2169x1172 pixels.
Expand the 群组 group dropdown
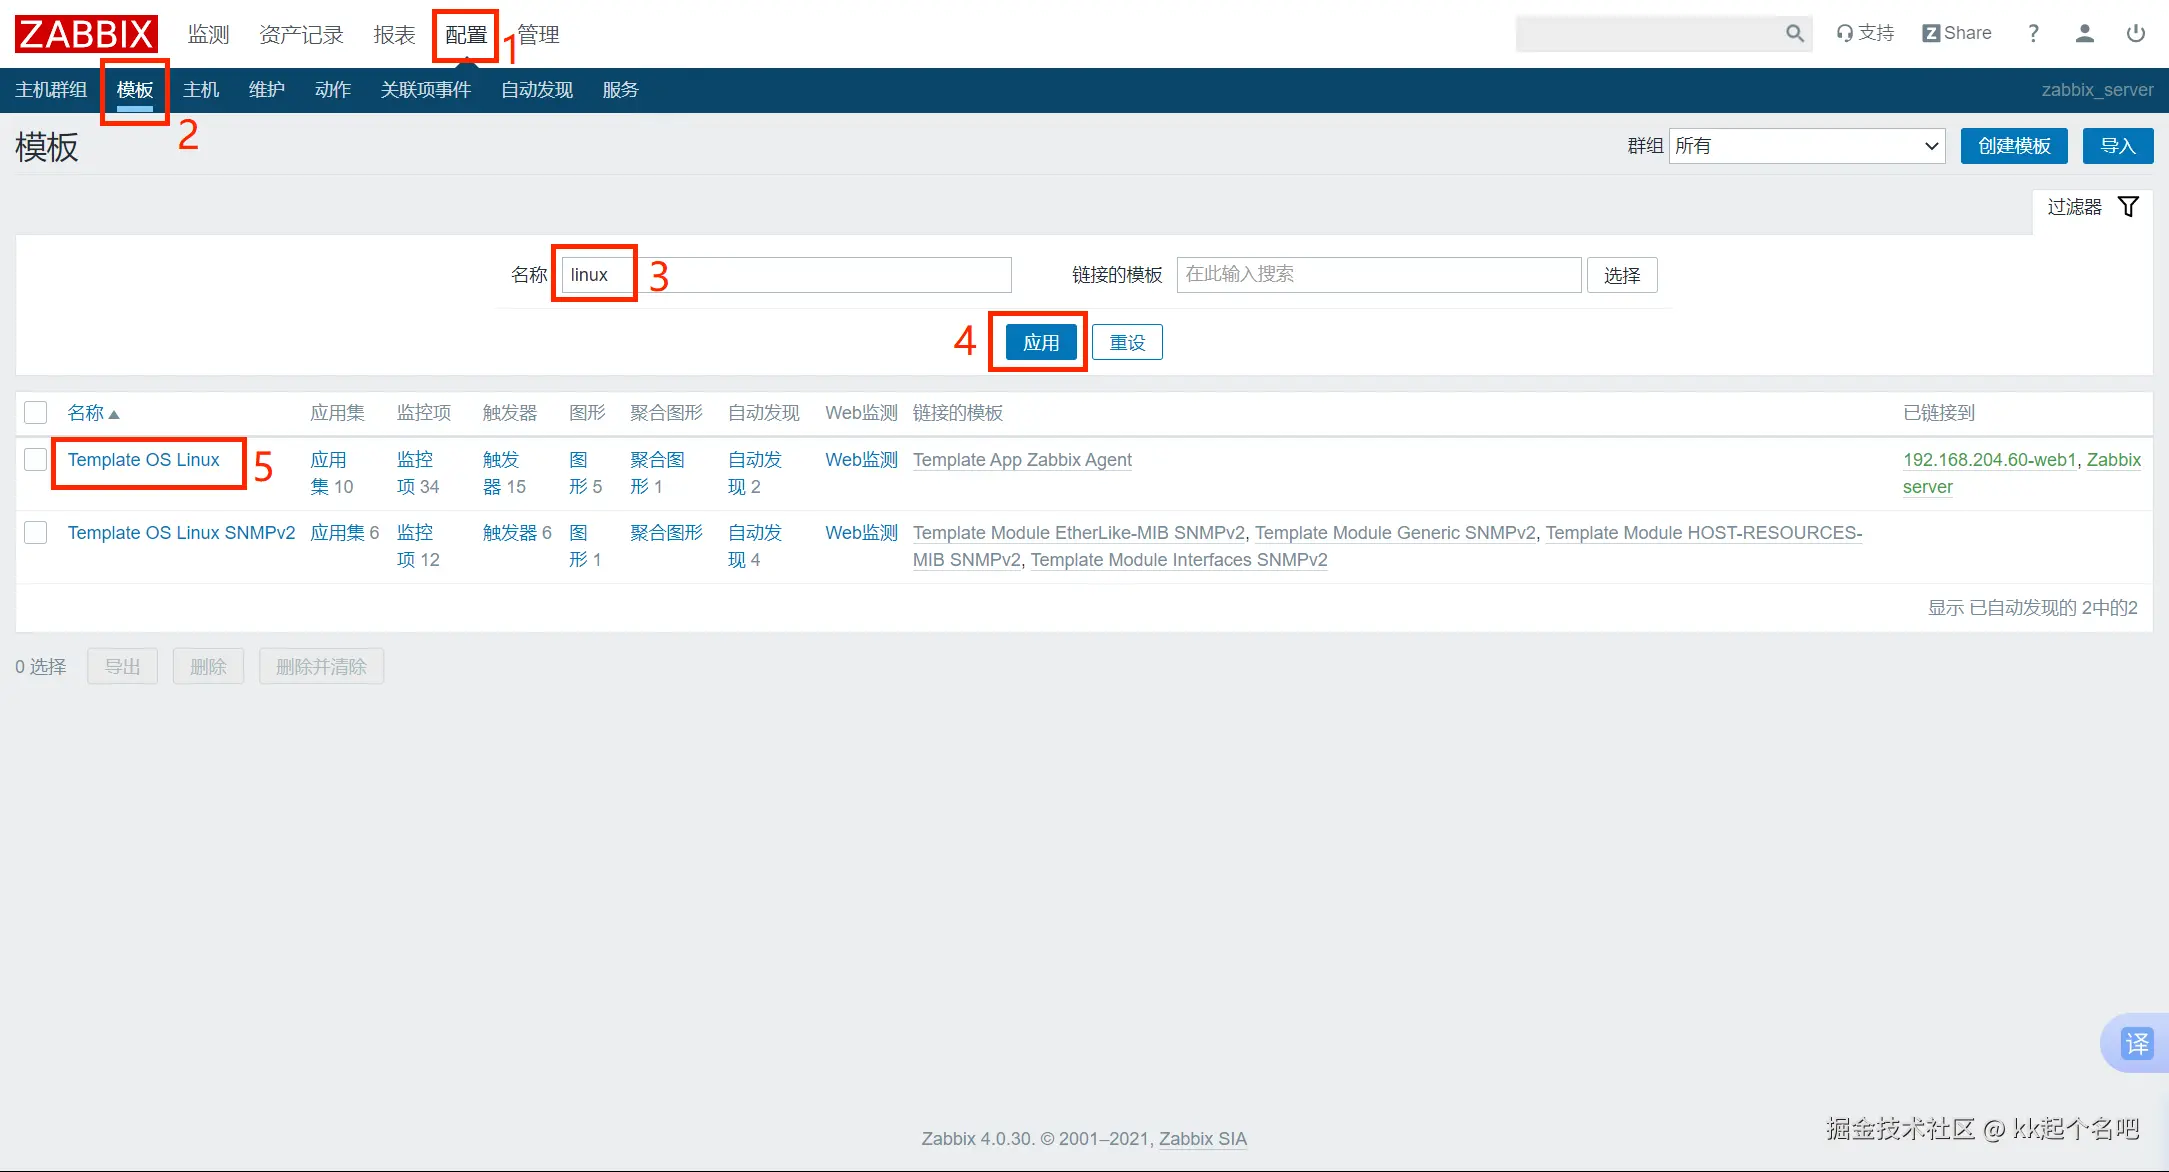click(1806, 146)
